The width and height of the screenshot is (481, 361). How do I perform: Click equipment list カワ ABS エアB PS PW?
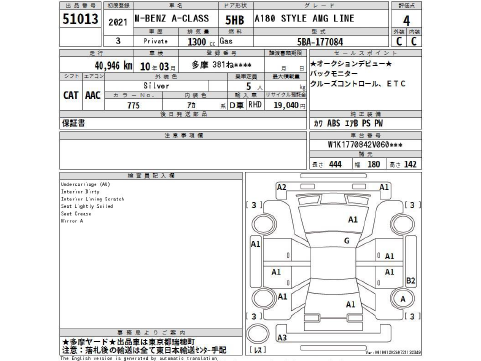coord(348,123)
